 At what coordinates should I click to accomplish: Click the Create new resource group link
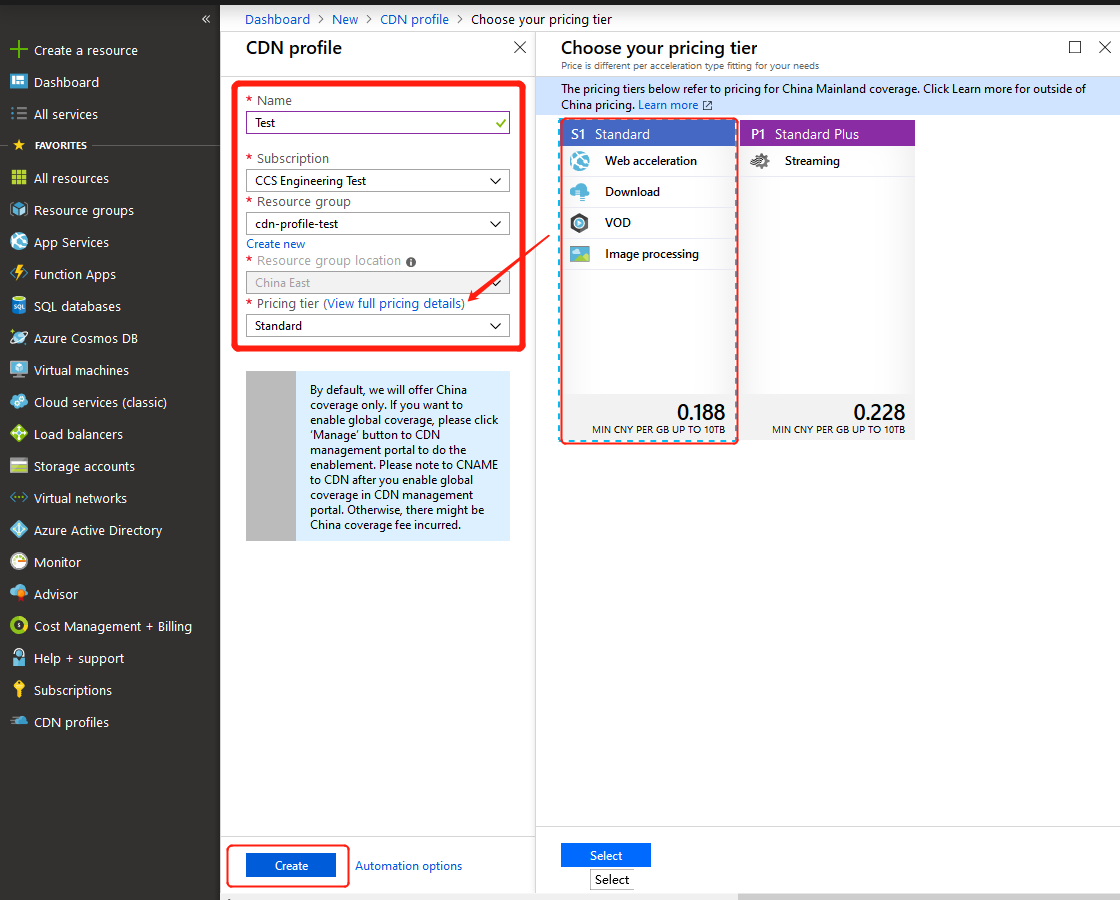pyautogui.click(x=276, y=244)
